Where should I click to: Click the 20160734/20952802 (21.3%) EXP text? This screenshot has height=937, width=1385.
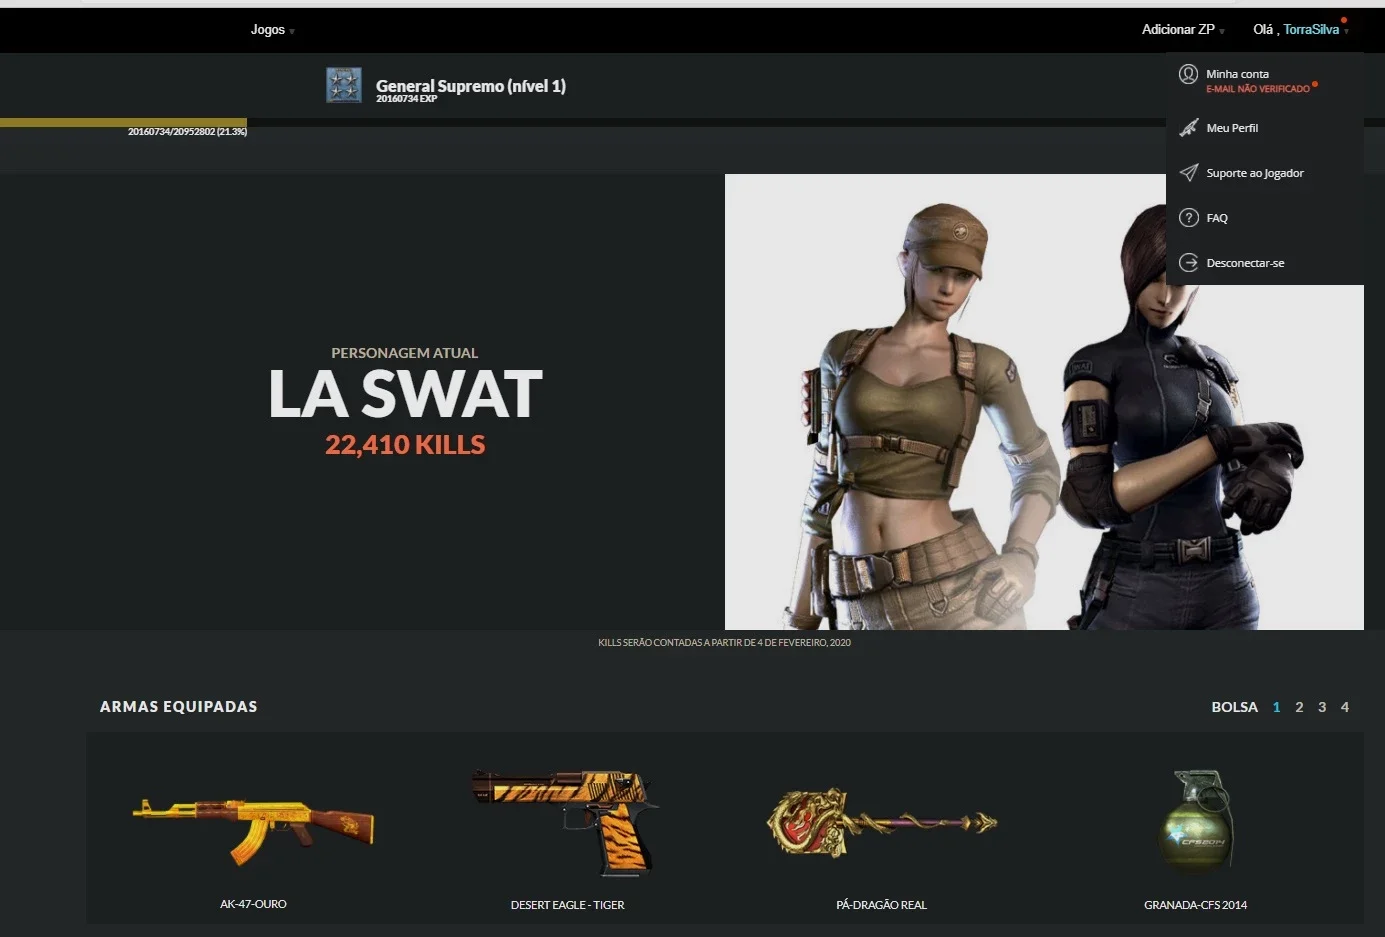tap(187, 132)
